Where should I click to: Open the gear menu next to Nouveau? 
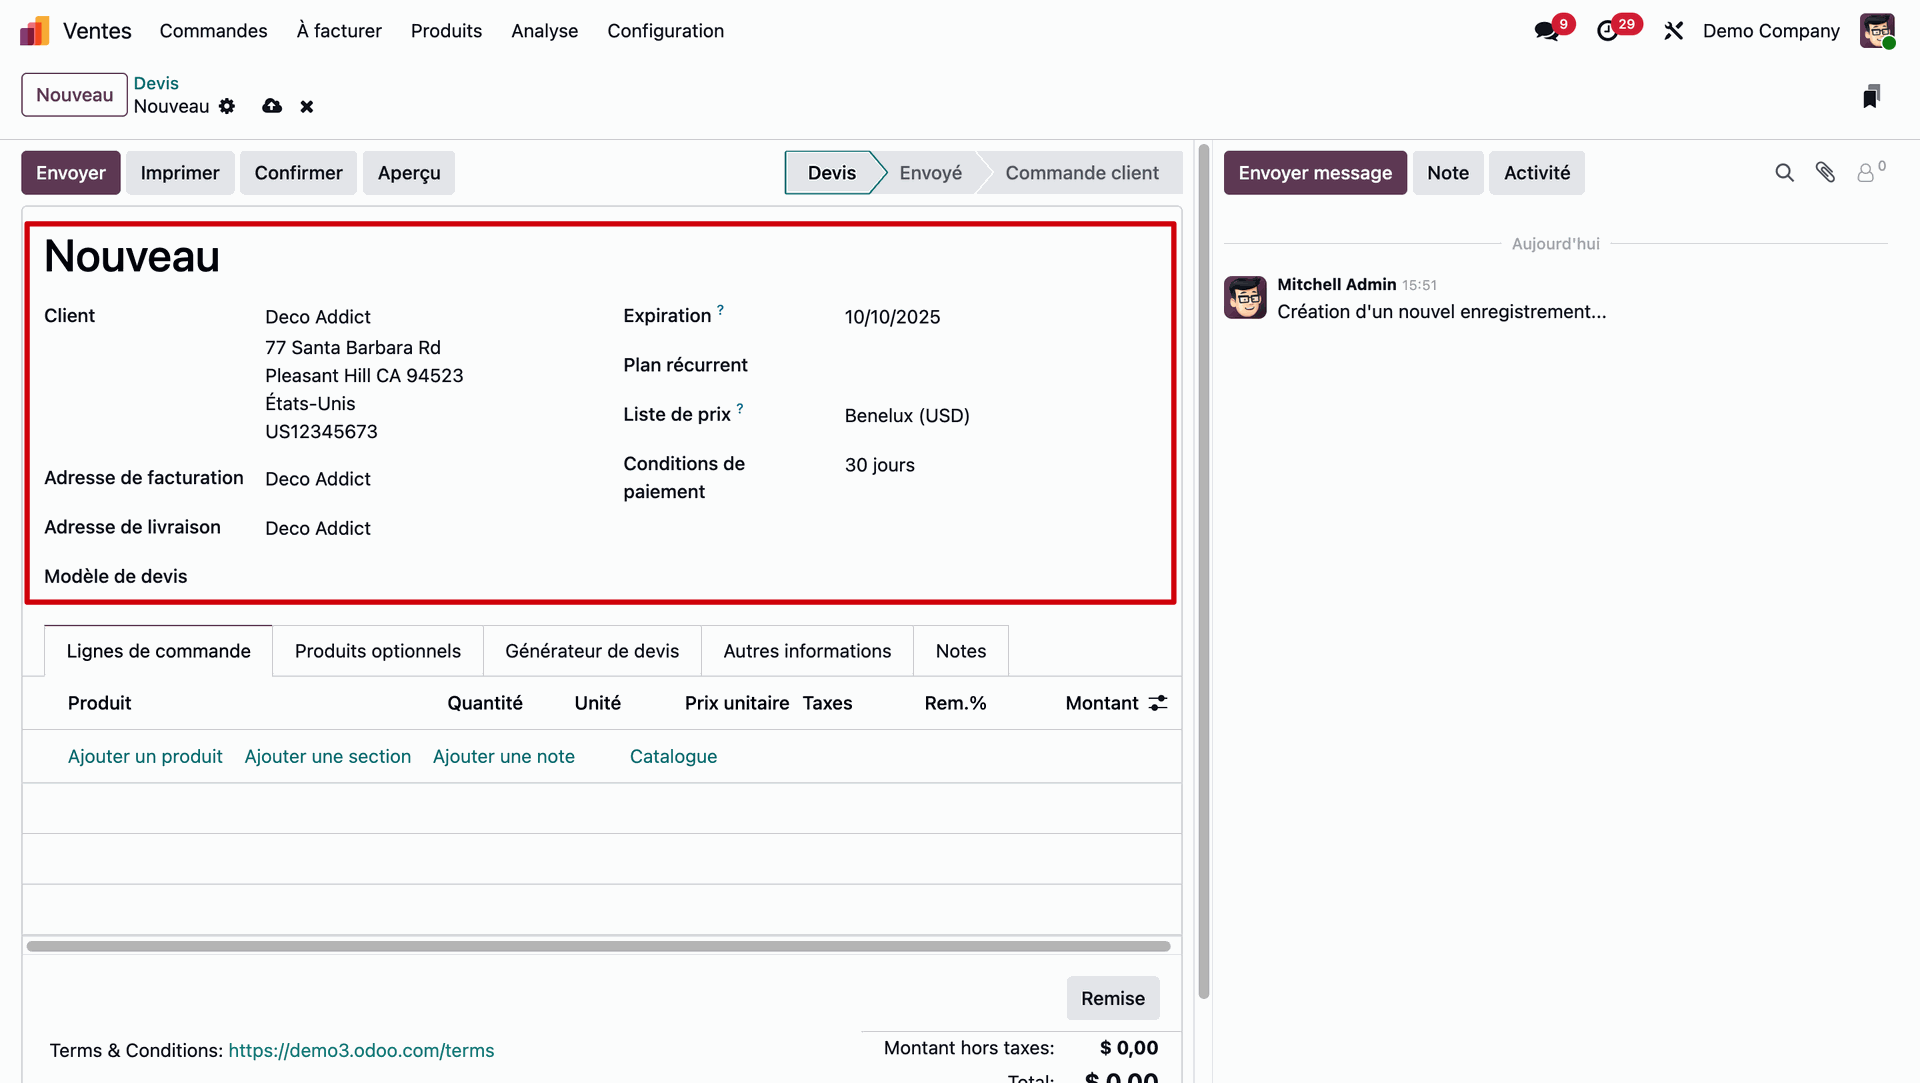[226, 106]
